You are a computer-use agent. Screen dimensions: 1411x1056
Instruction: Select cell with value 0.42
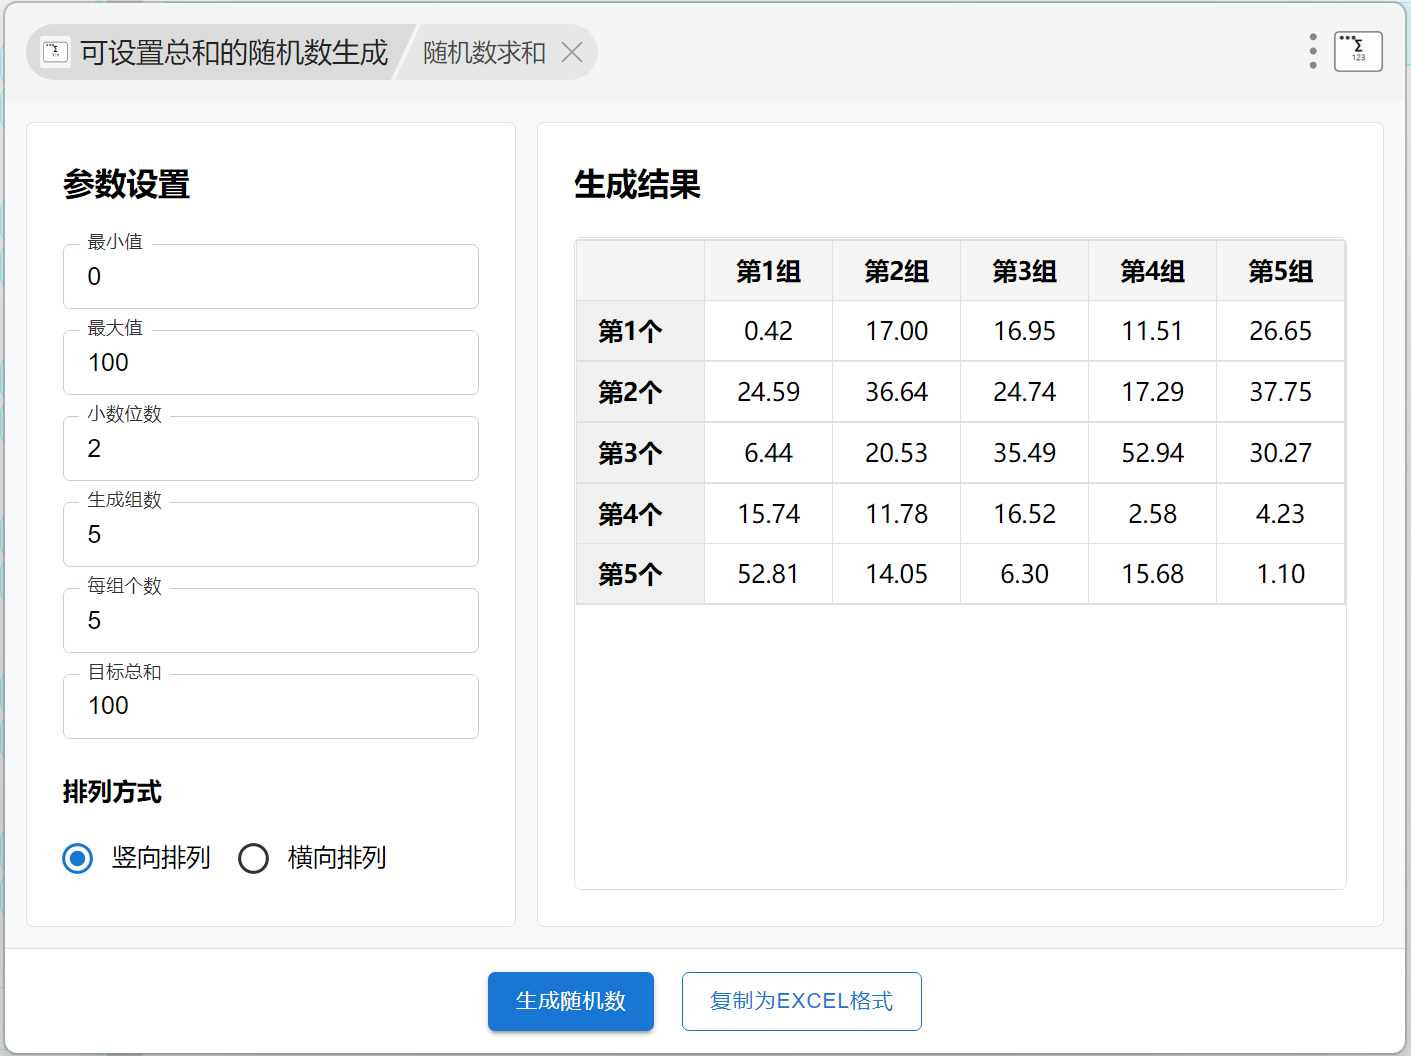(768, 331)
